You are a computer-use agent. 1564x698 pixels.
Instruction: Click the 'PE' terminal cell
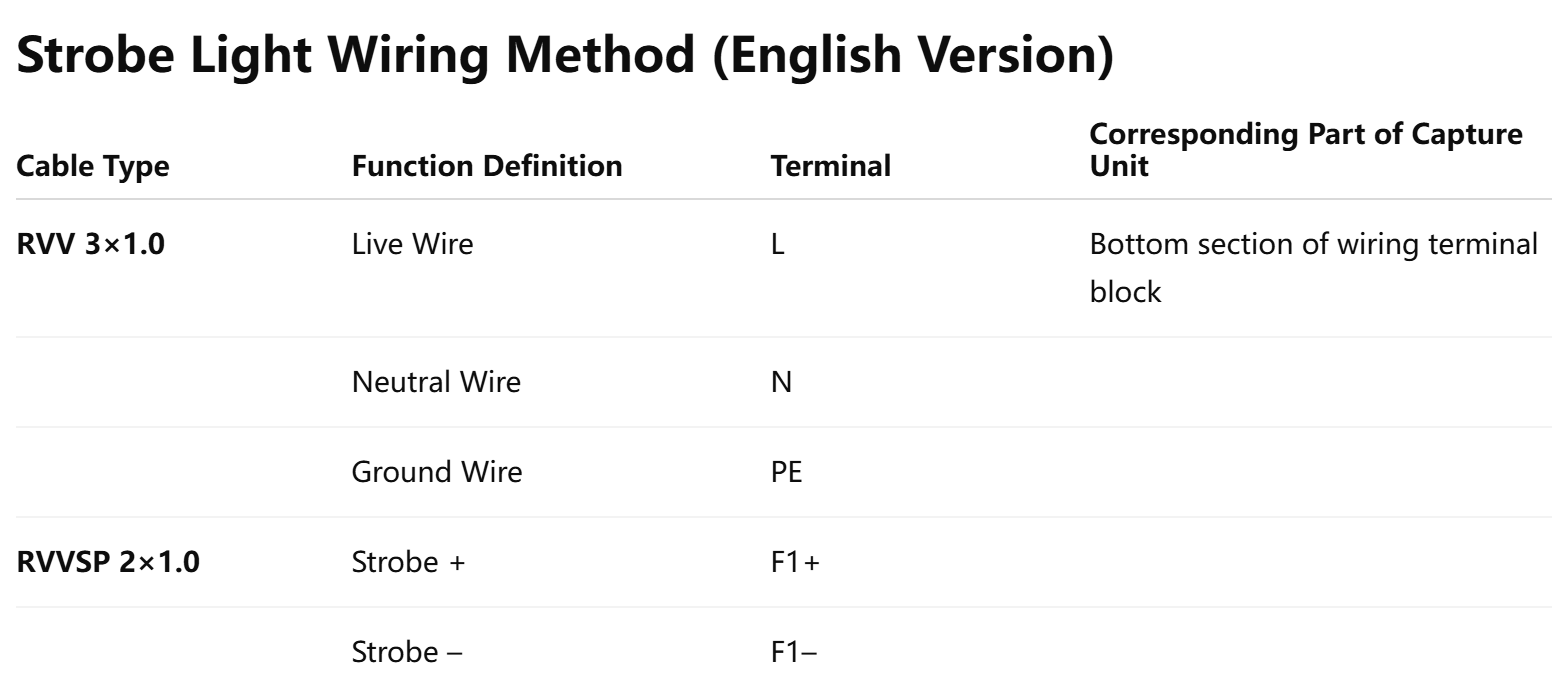coord(786,472)
